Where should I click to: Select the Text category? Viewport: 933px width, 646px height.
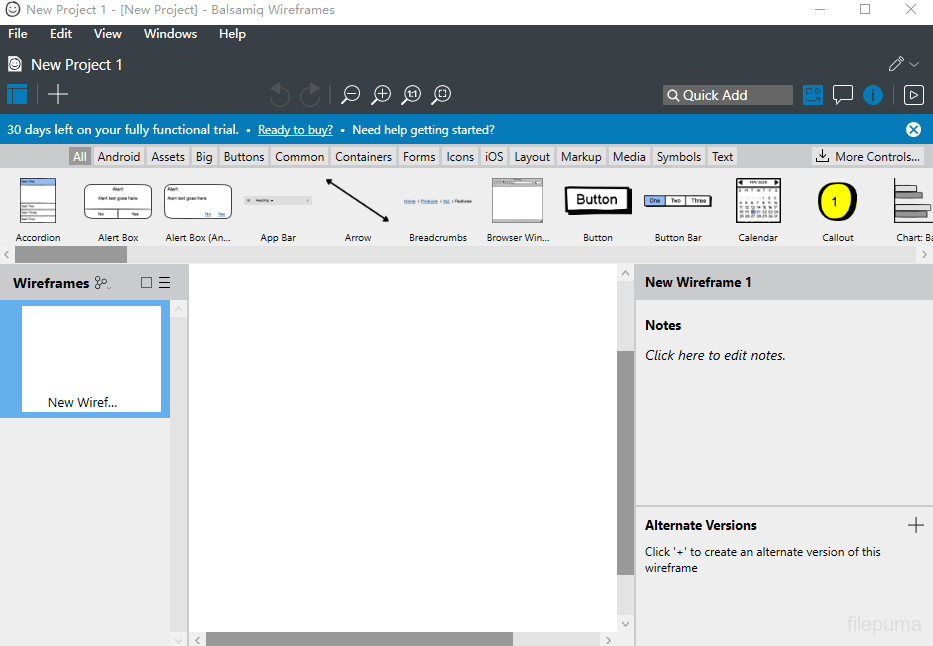(722, 156)
